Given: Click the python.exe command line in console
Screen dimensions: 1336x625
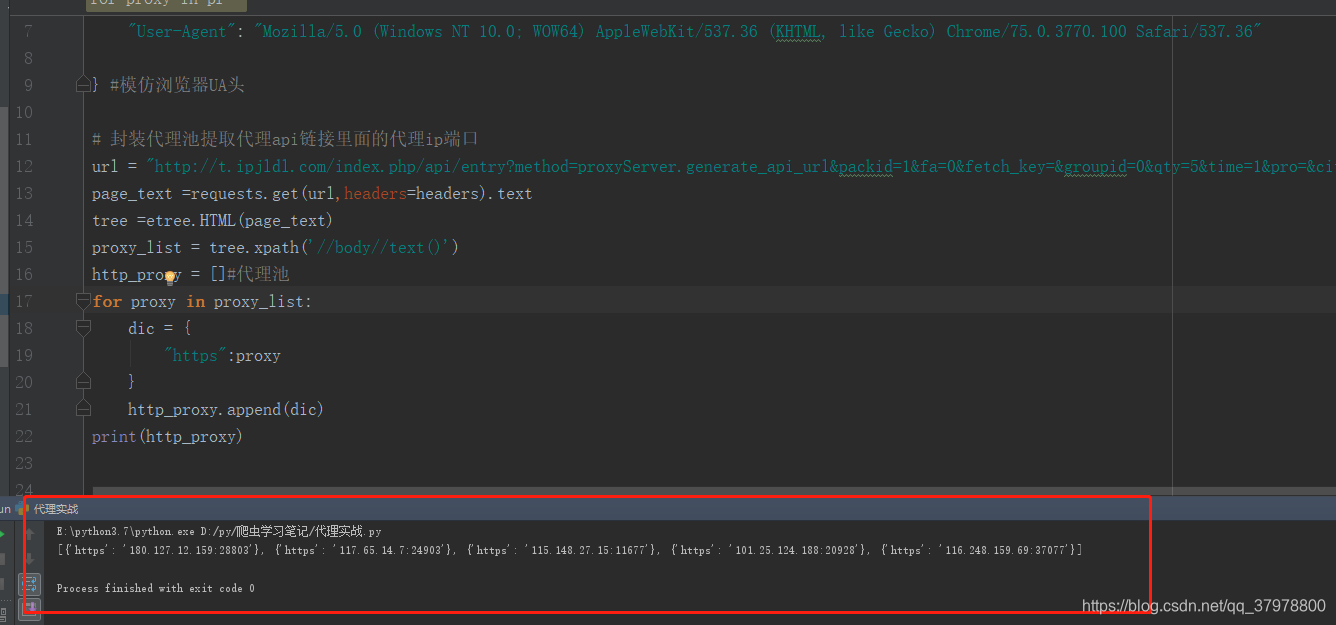Looking at the screenshot, I should coord(219,532).
